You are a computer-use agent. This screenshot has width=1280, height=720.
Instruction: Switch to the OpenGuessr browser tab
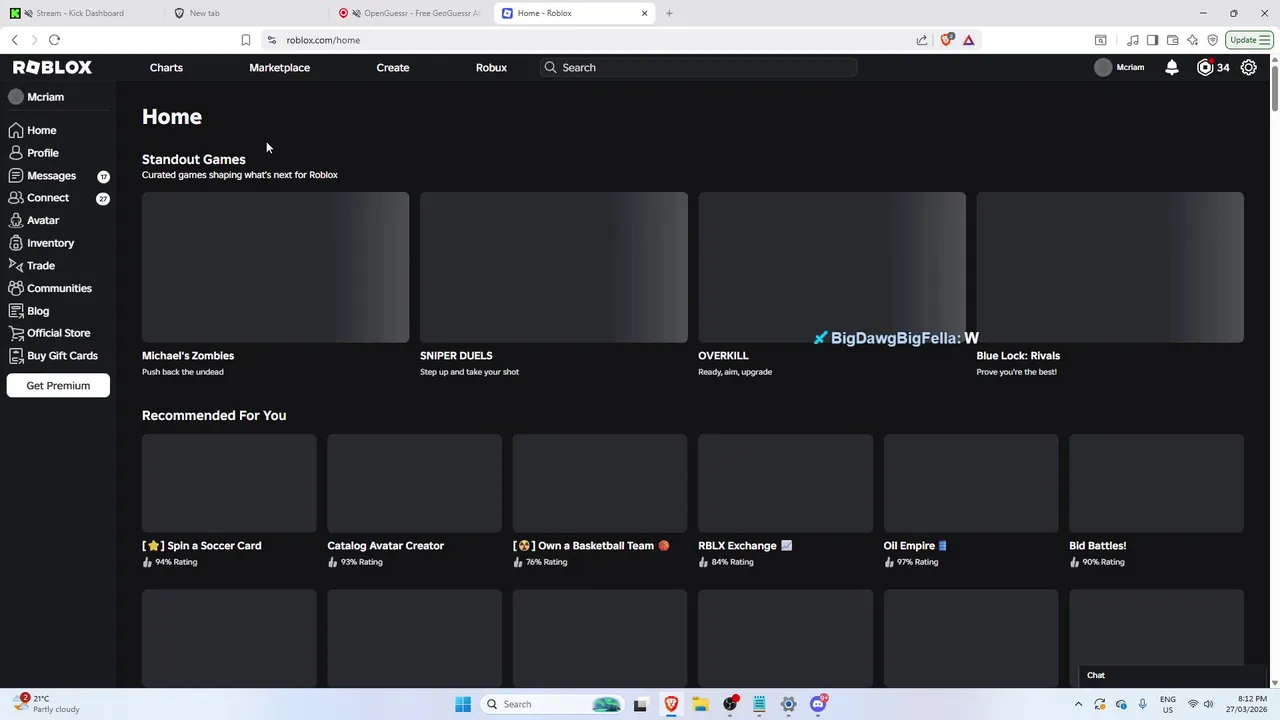411,13
